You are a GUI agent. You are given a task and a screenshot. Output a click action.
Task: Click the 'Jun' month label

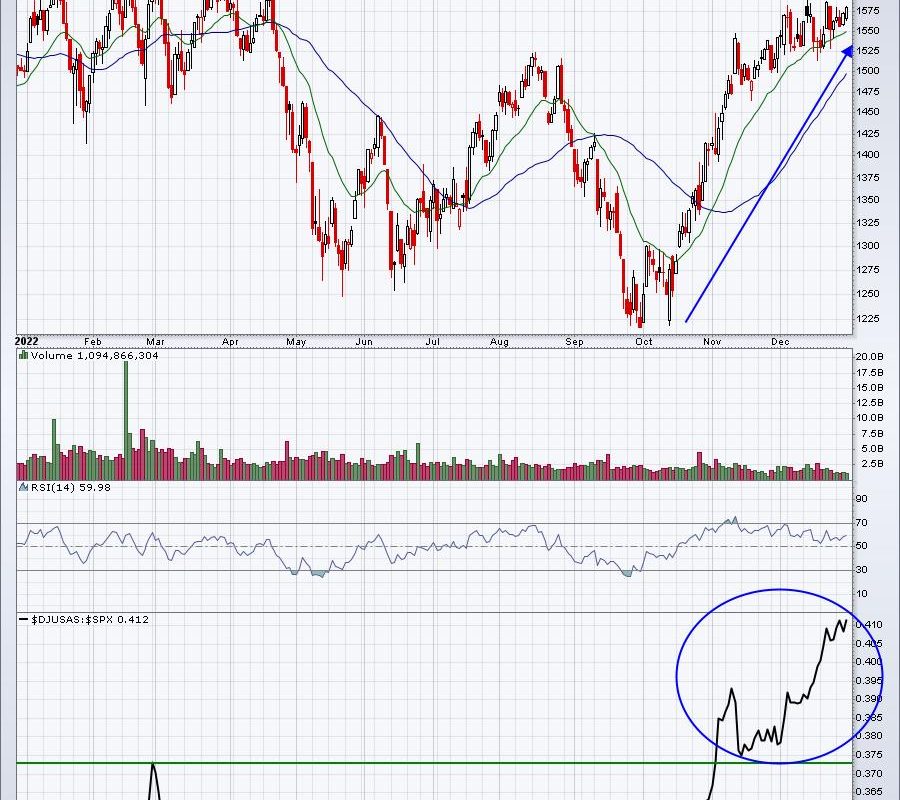tap(364, 341)
